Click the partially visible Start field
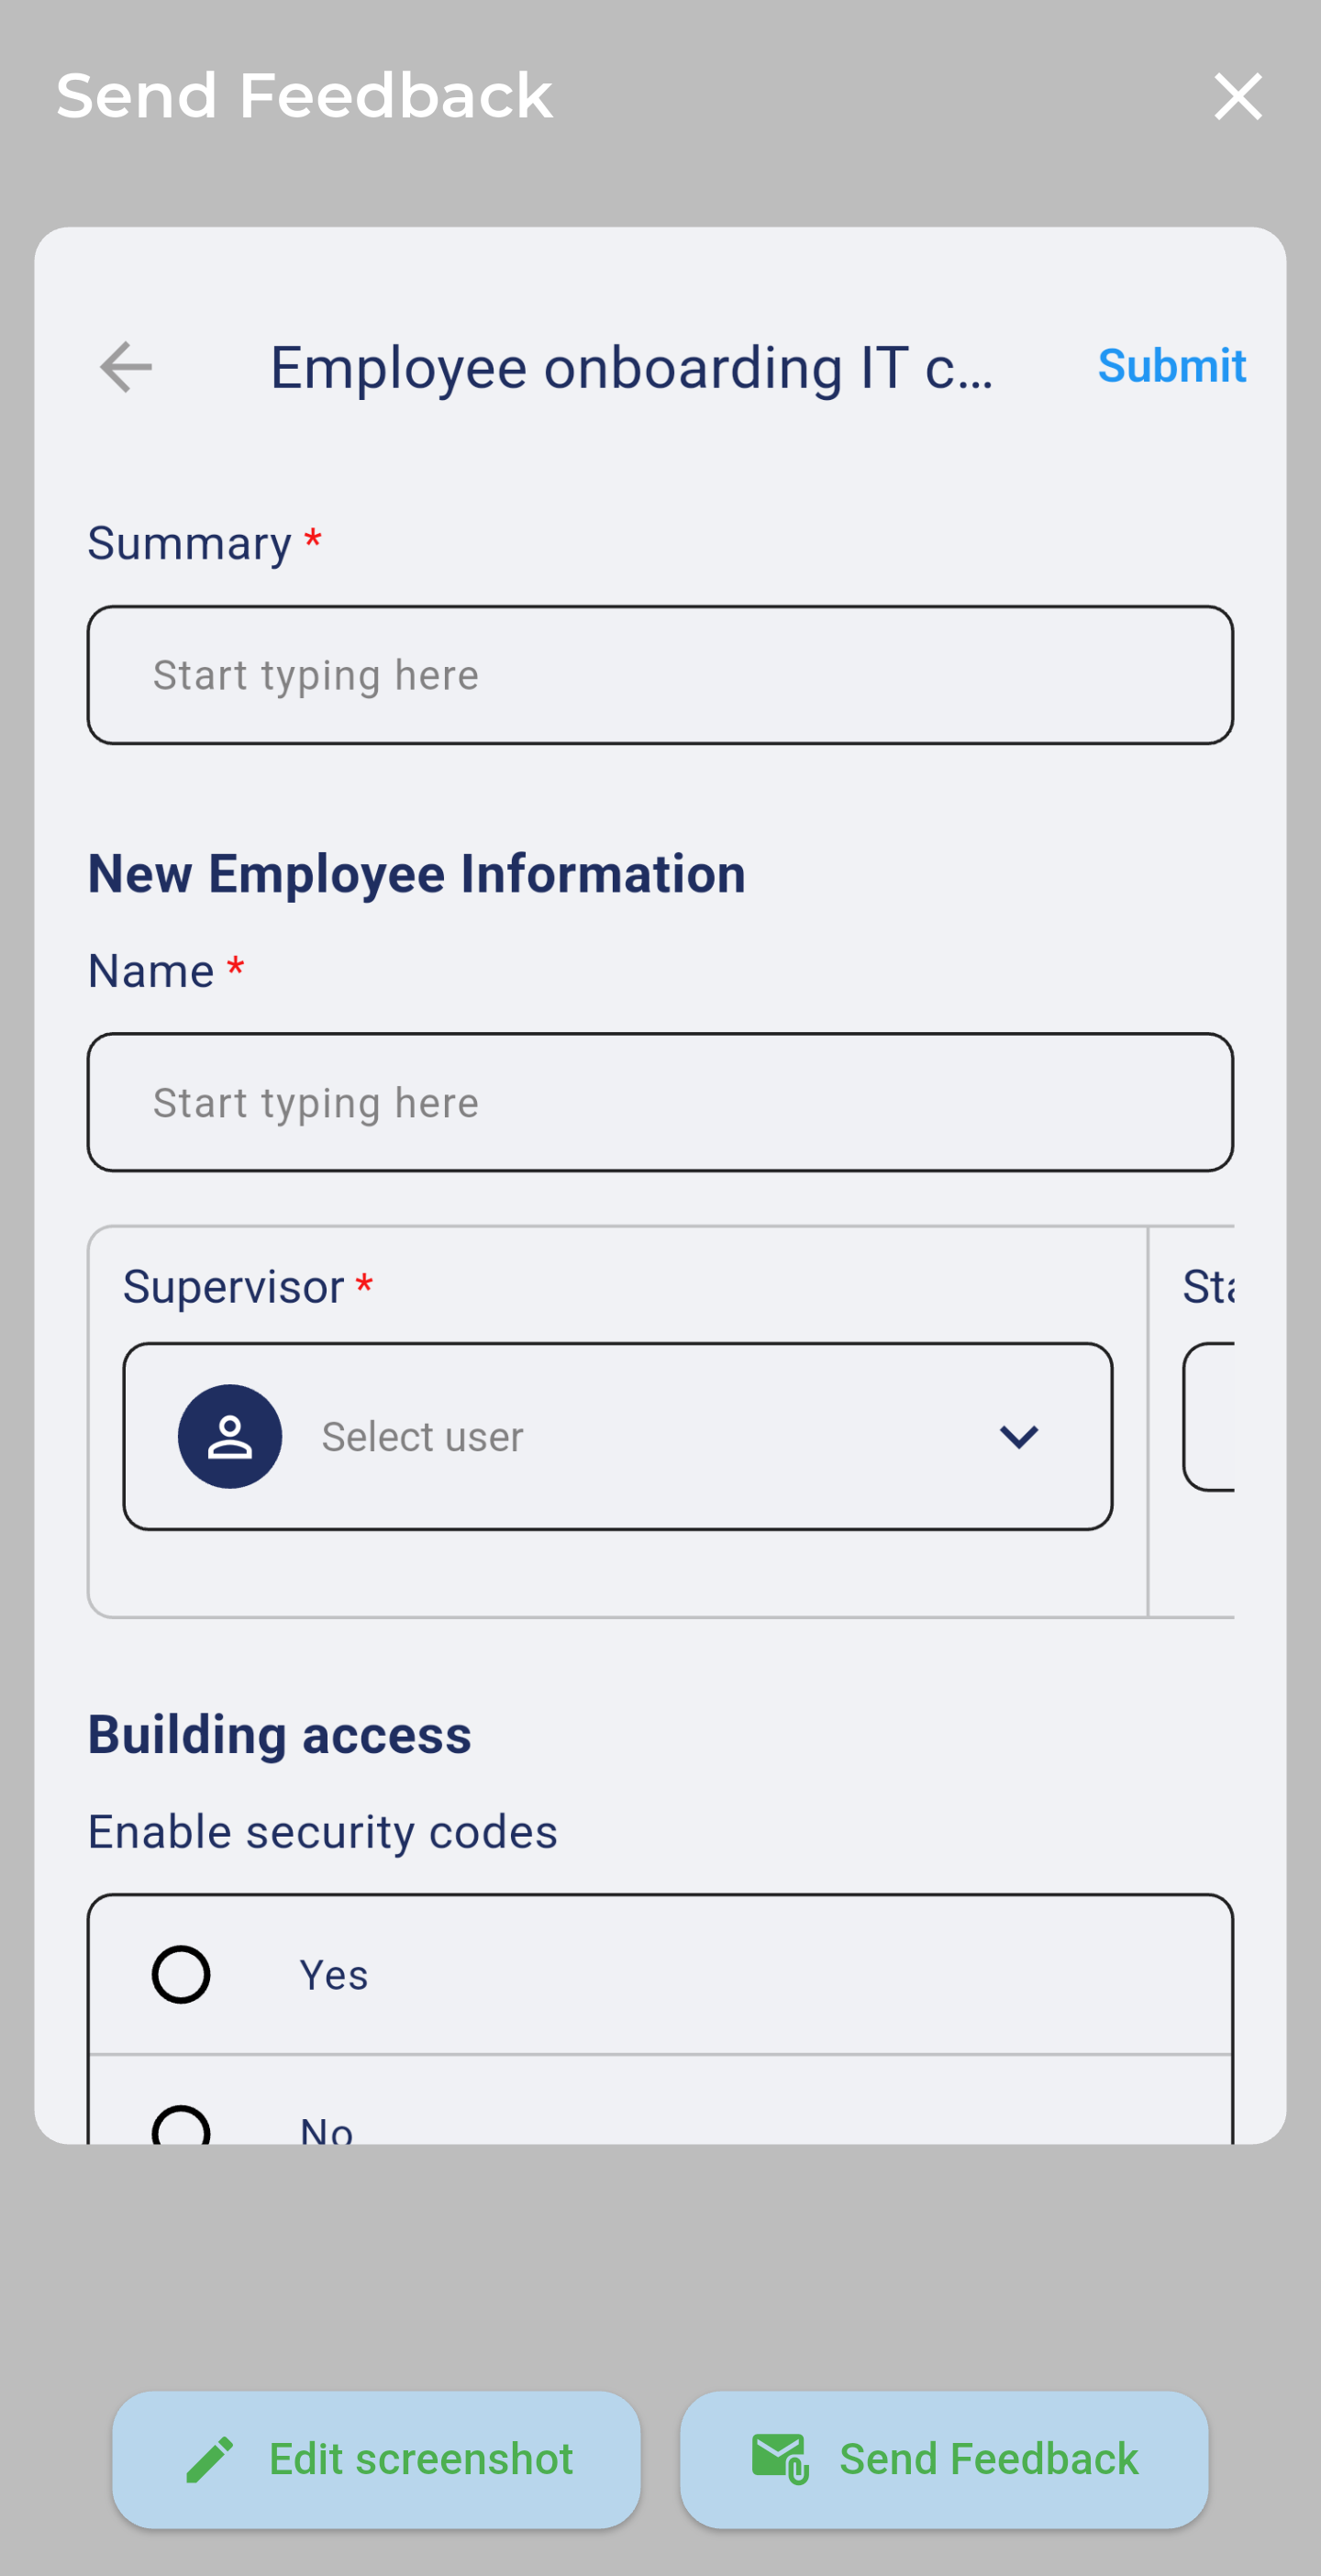The width and height of the screenshot is (1321, 2576). [1209, 1417]
